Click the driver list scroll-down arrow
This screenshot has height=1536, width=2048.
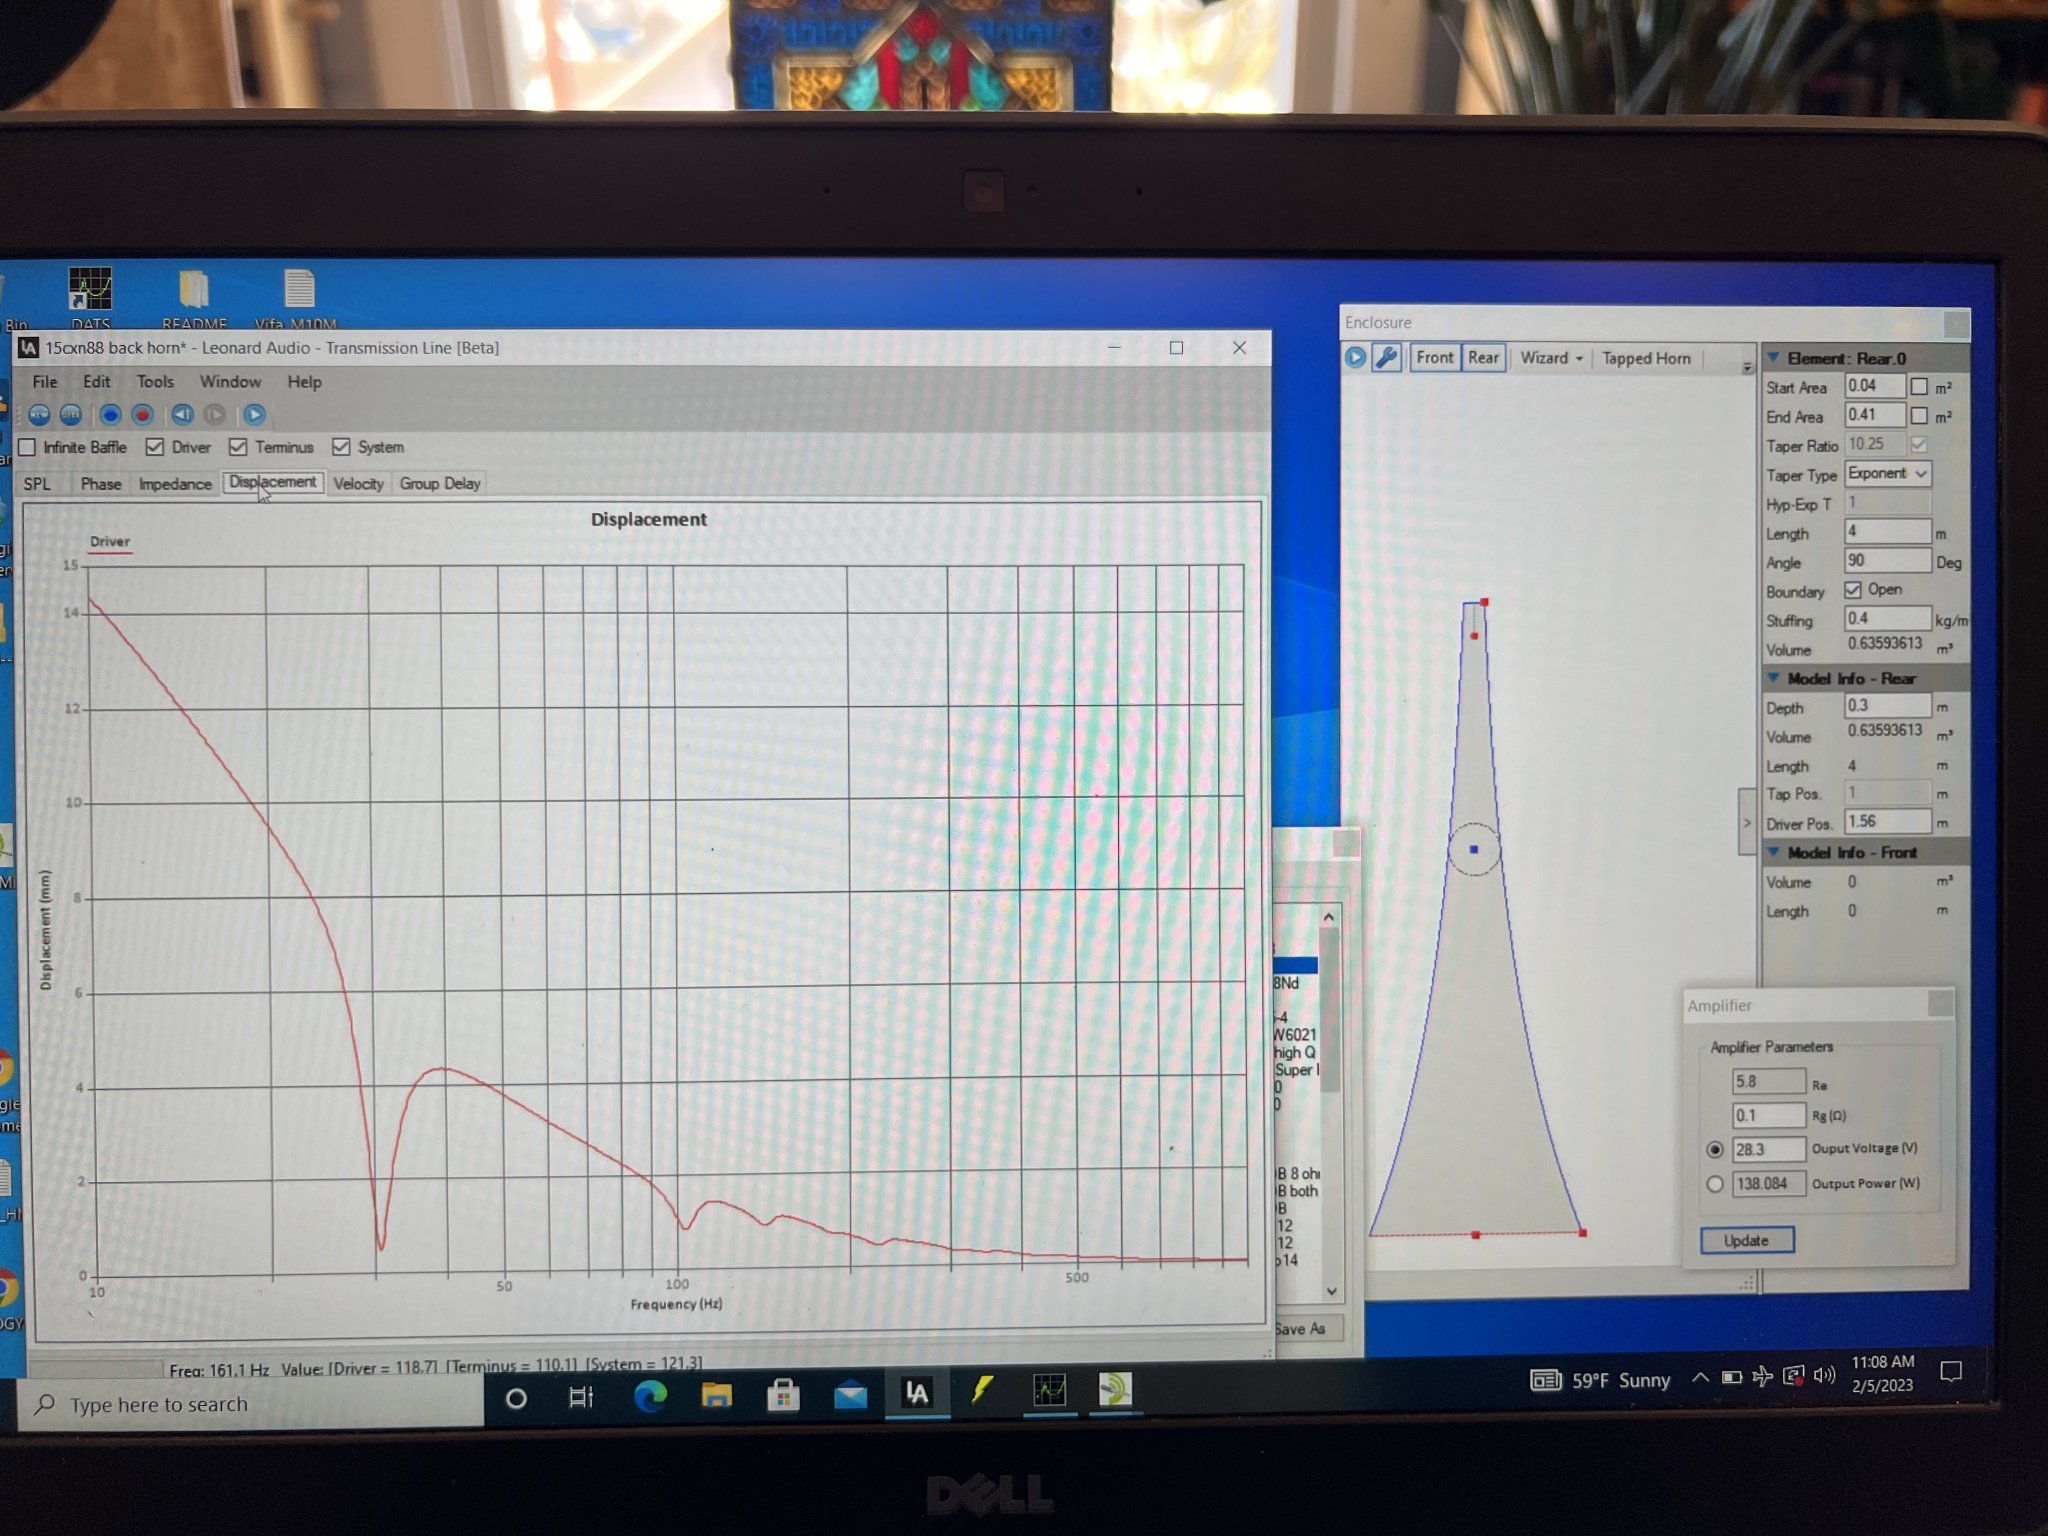[1331, 1291]
